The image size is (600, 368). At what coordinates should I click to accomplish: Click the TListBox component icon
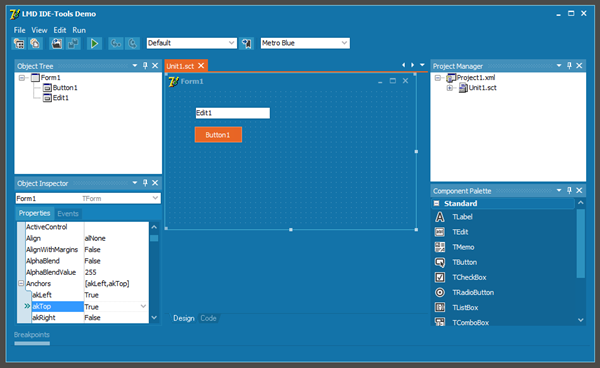[440, 308]
